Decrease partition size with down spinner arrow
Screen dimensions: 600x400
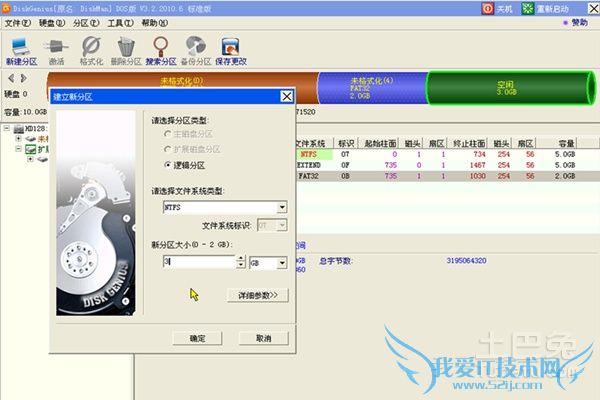[241, 265]
